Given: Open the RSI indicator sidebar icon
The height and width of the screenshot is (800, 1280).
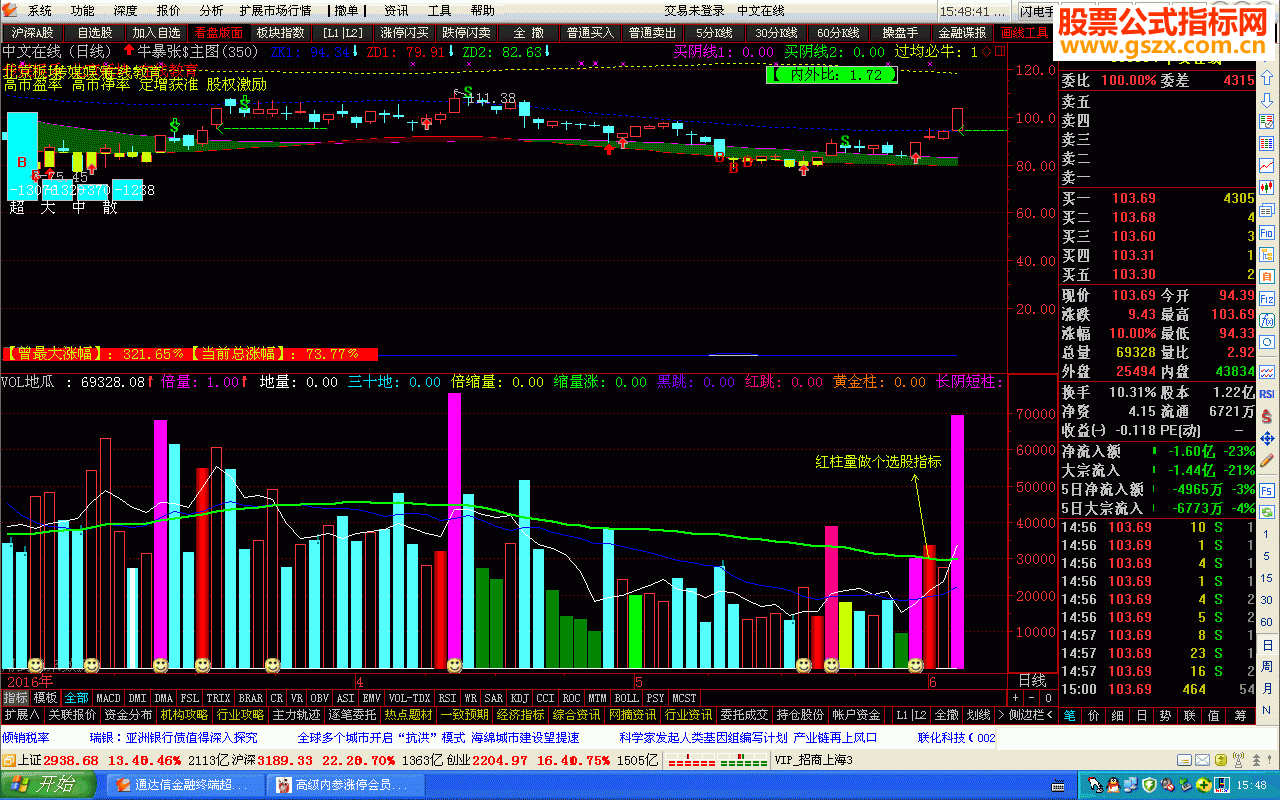Looking at the screenshot, I should [1267, 393].
